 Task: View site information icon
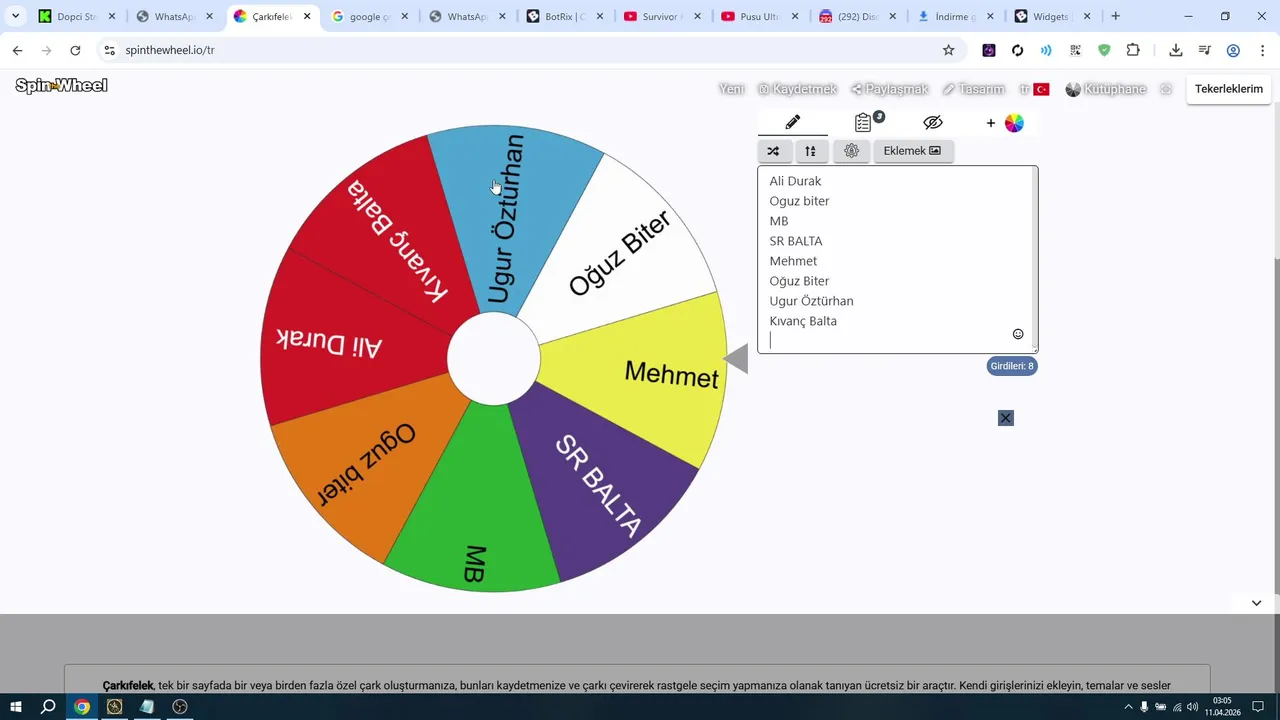110,50
